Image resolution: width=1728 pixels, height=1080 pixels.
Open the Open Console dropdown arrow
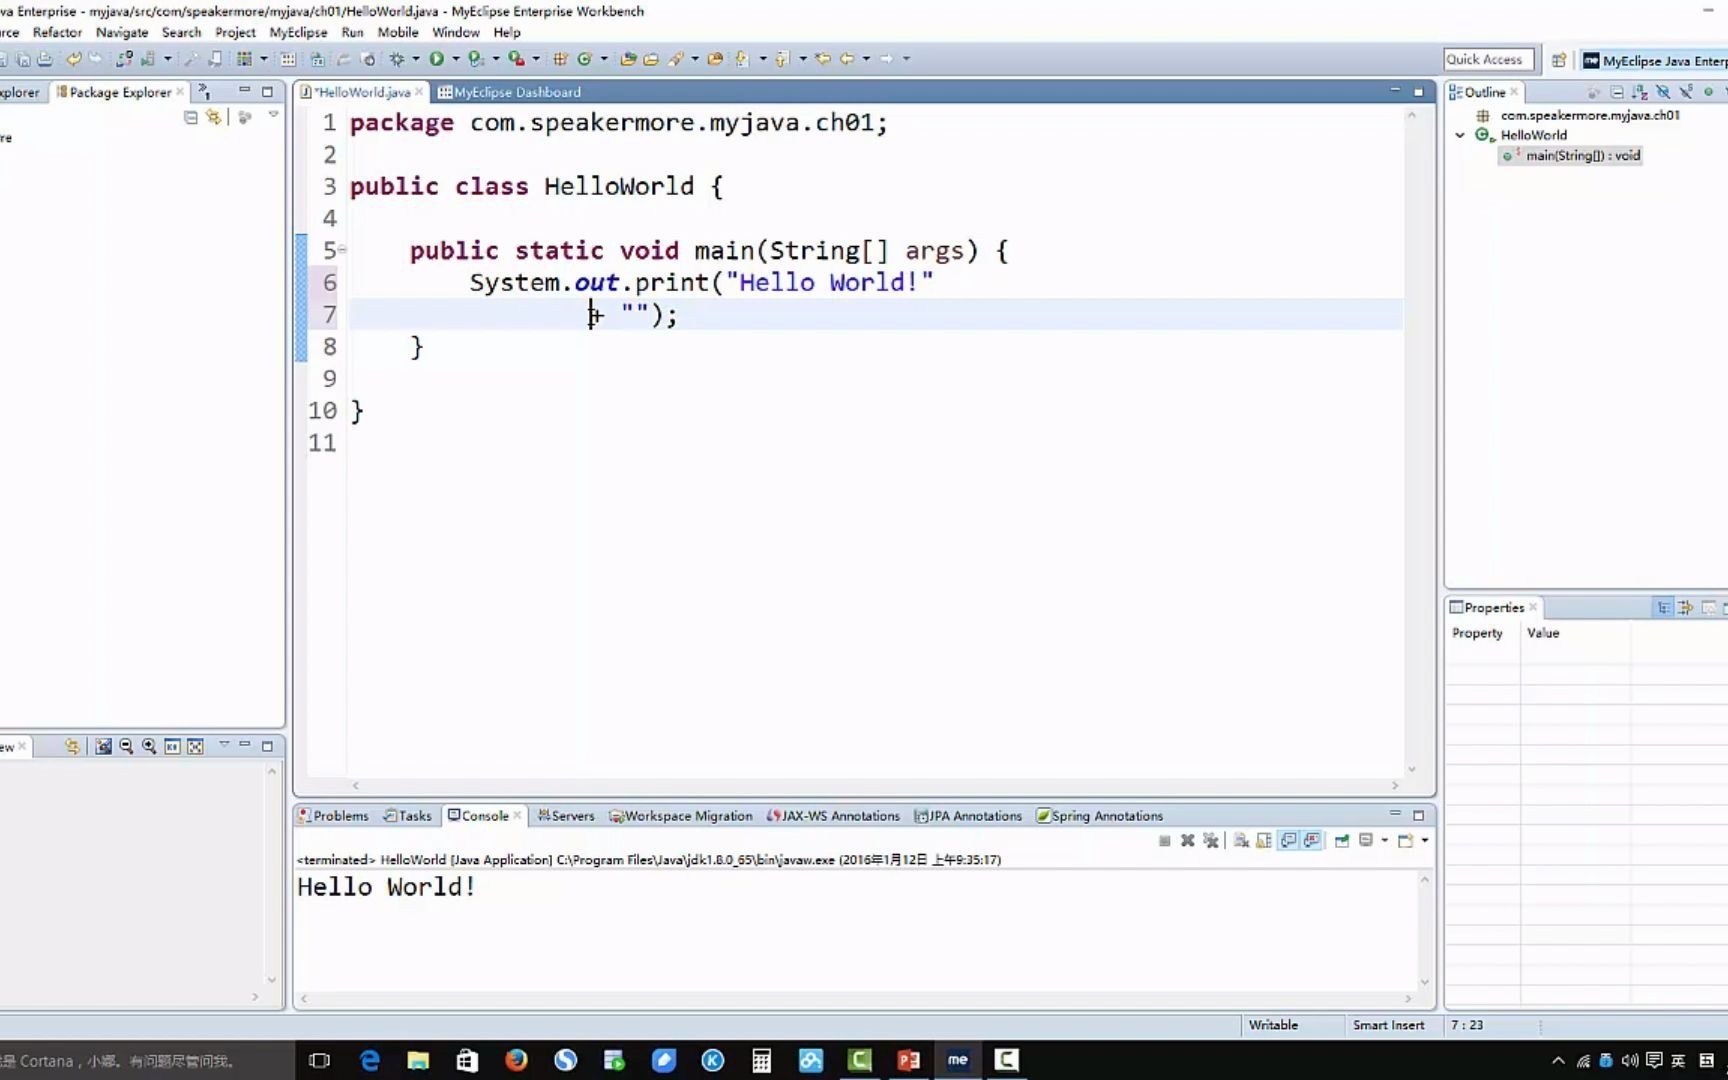click(1425, 840)
